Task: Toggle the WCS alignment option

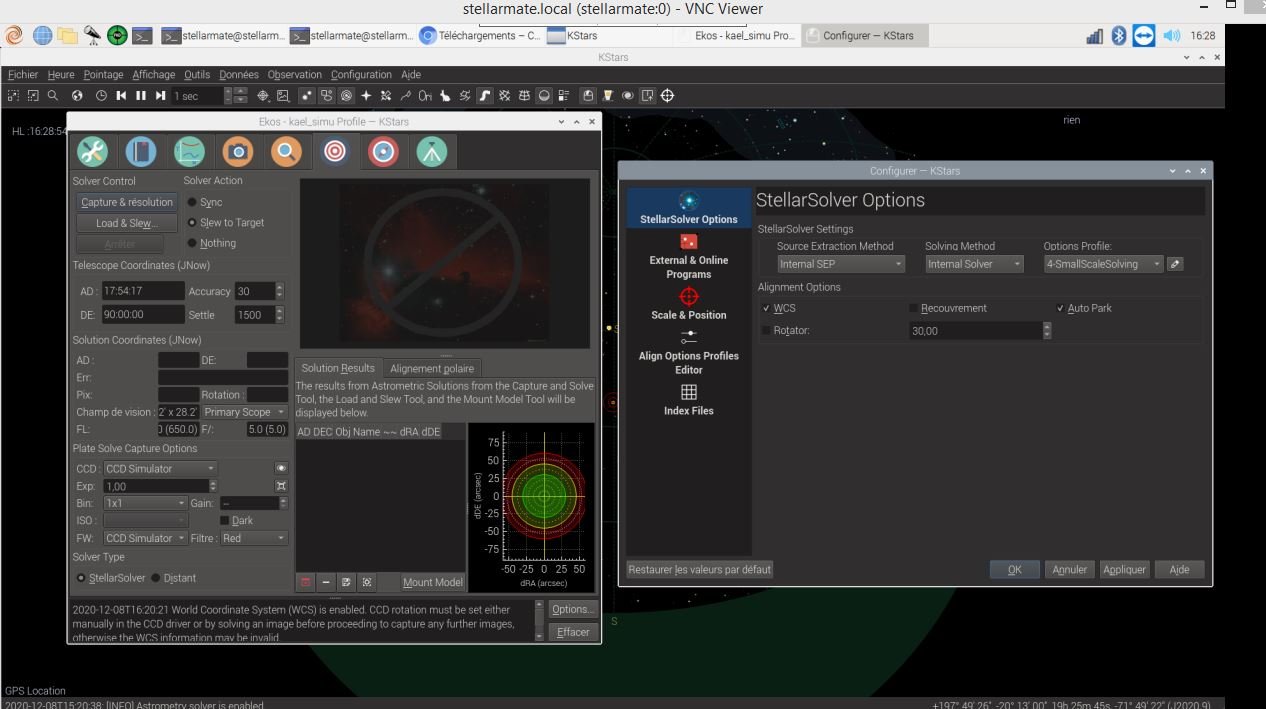Action: coord(779,308)
